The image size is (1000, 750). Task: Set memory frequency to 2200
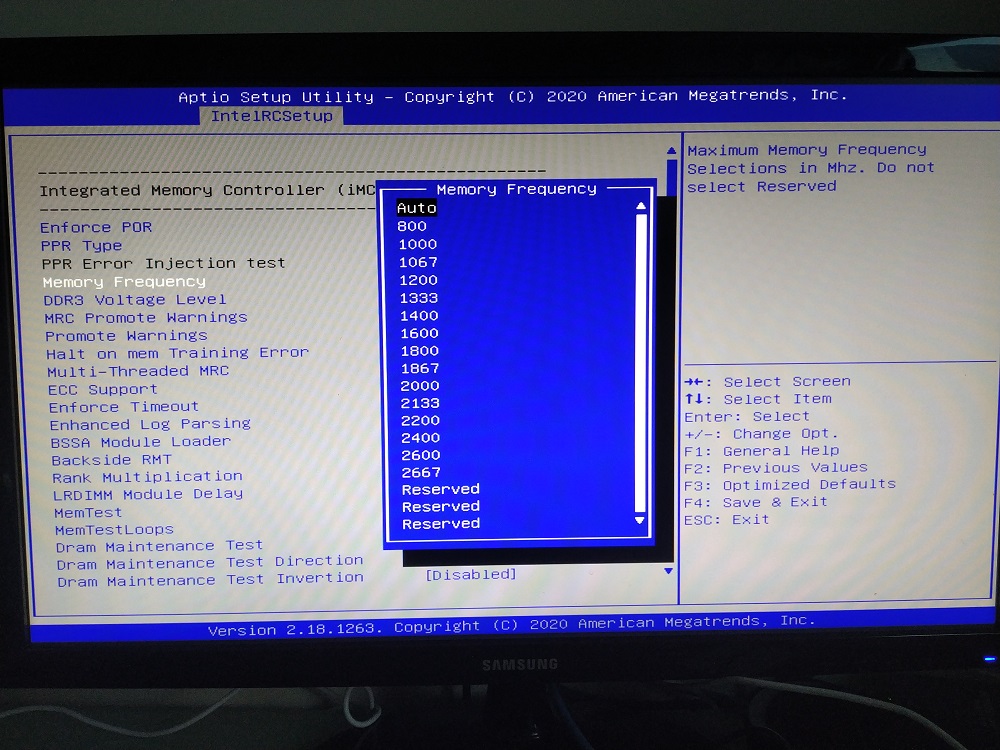tap(420, 420)
